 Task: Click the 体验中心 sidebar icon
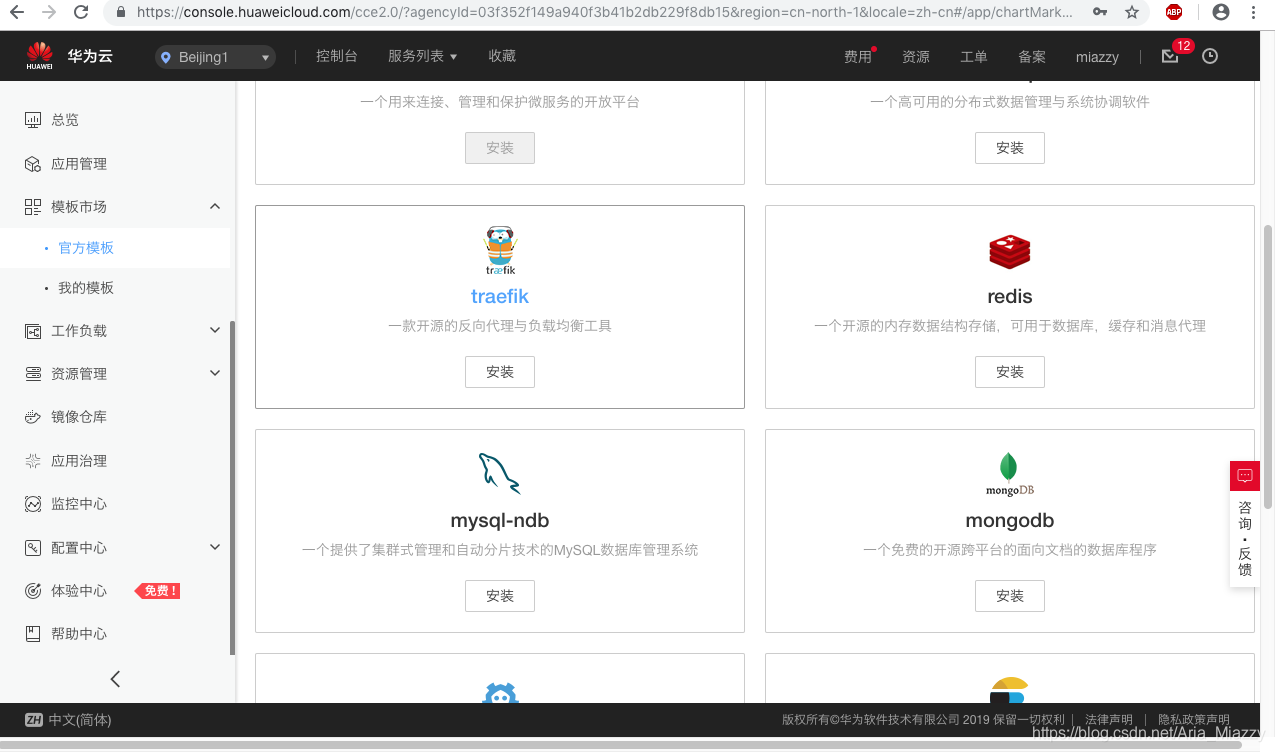click(33, 591)
